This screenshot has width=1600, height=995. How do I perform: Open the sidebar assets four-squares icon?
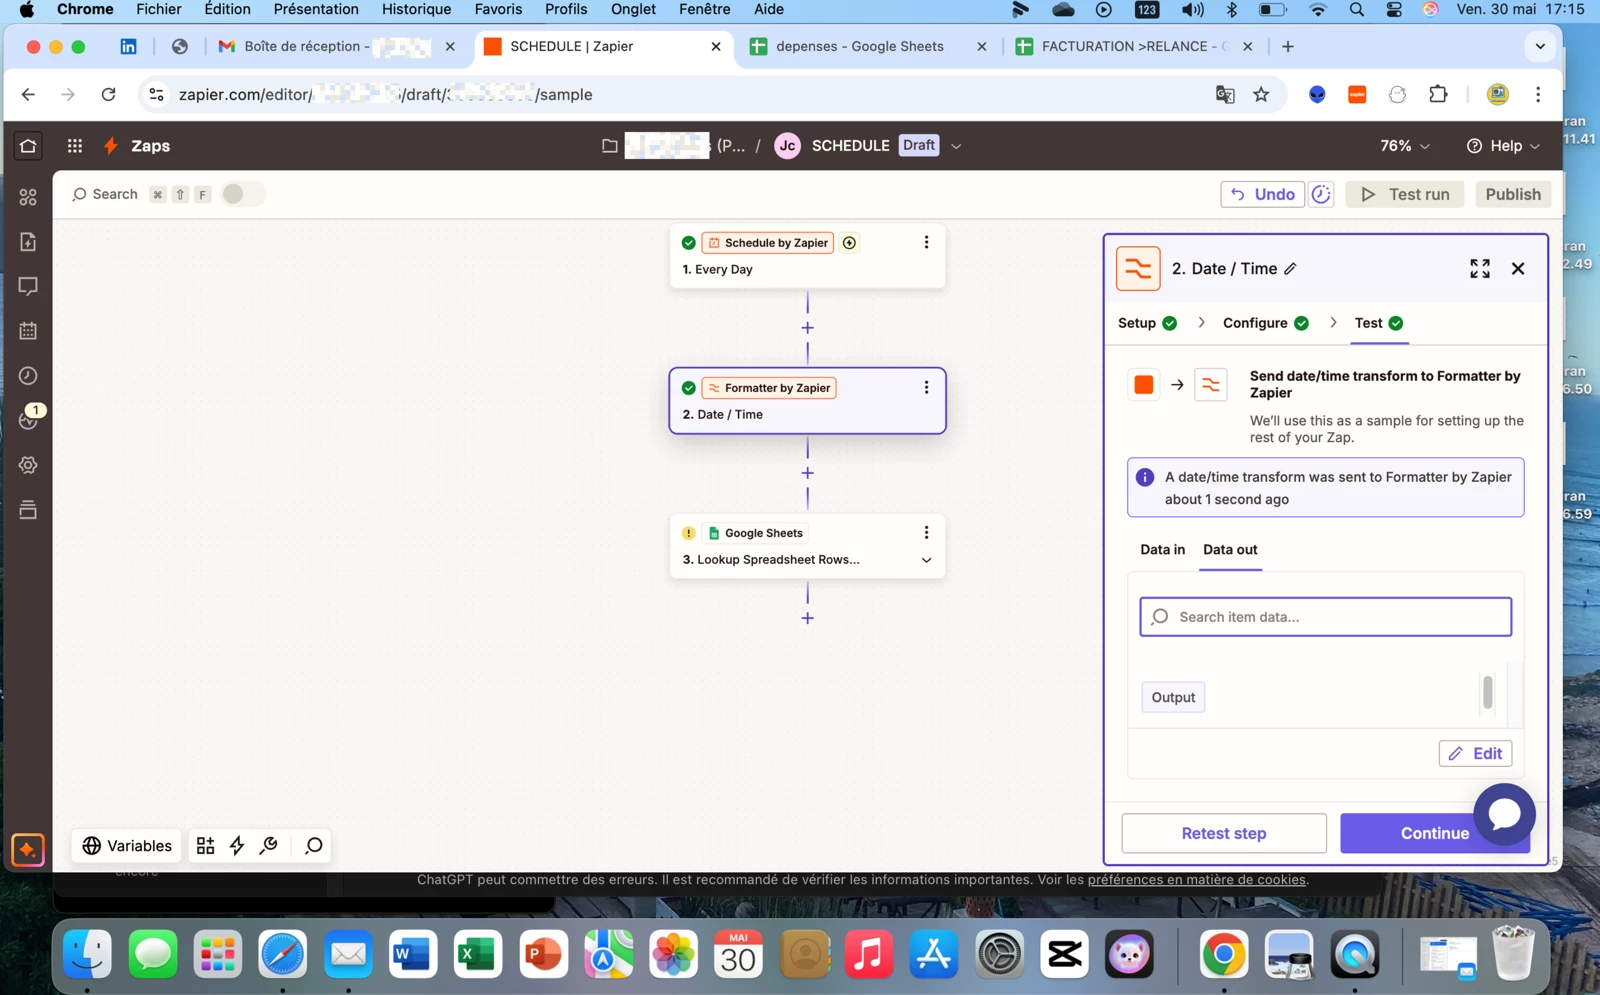click(28, 198)
